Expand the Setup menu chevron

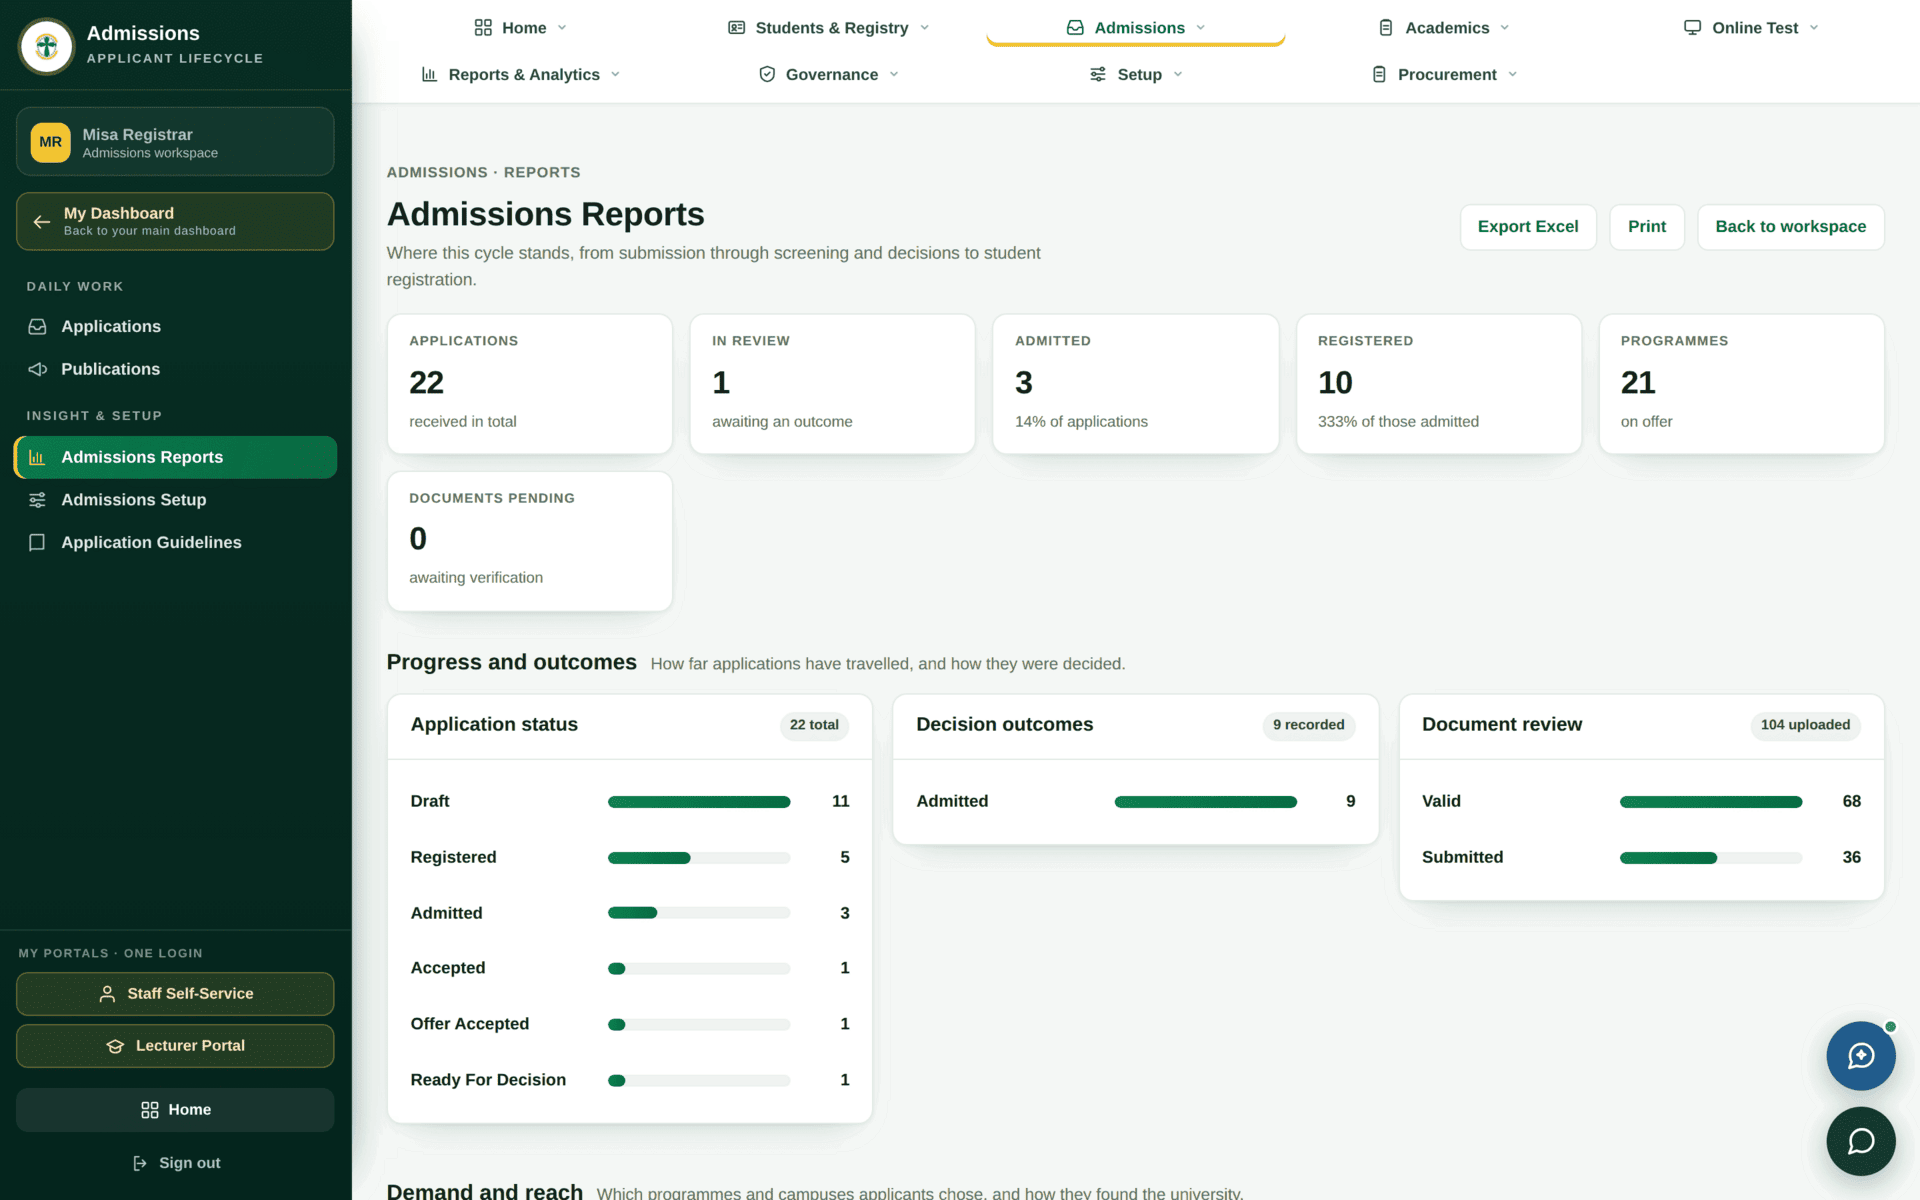pyautogui.click(x=1178, y=74)
